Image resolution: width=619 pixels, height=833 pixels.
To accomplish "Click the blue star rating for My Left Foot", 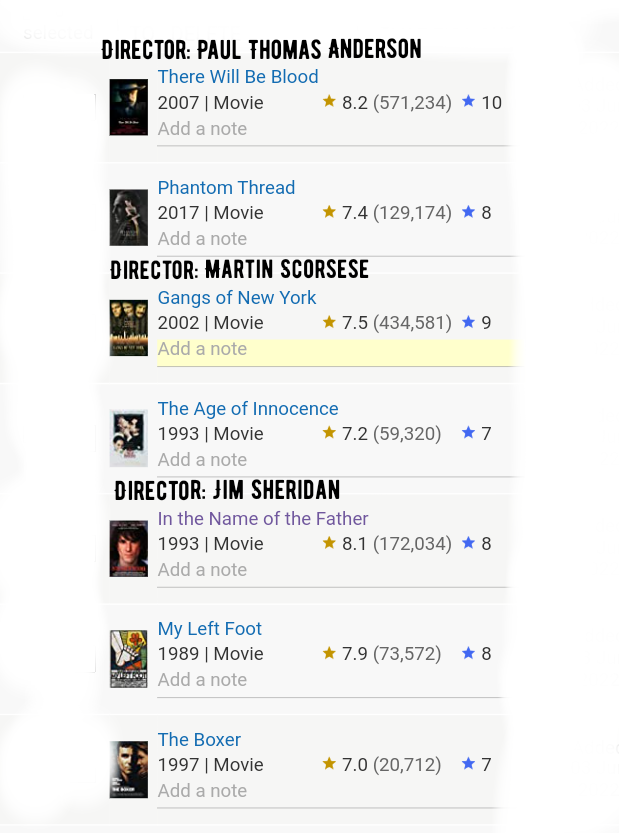I will click(x=468, y=652).
